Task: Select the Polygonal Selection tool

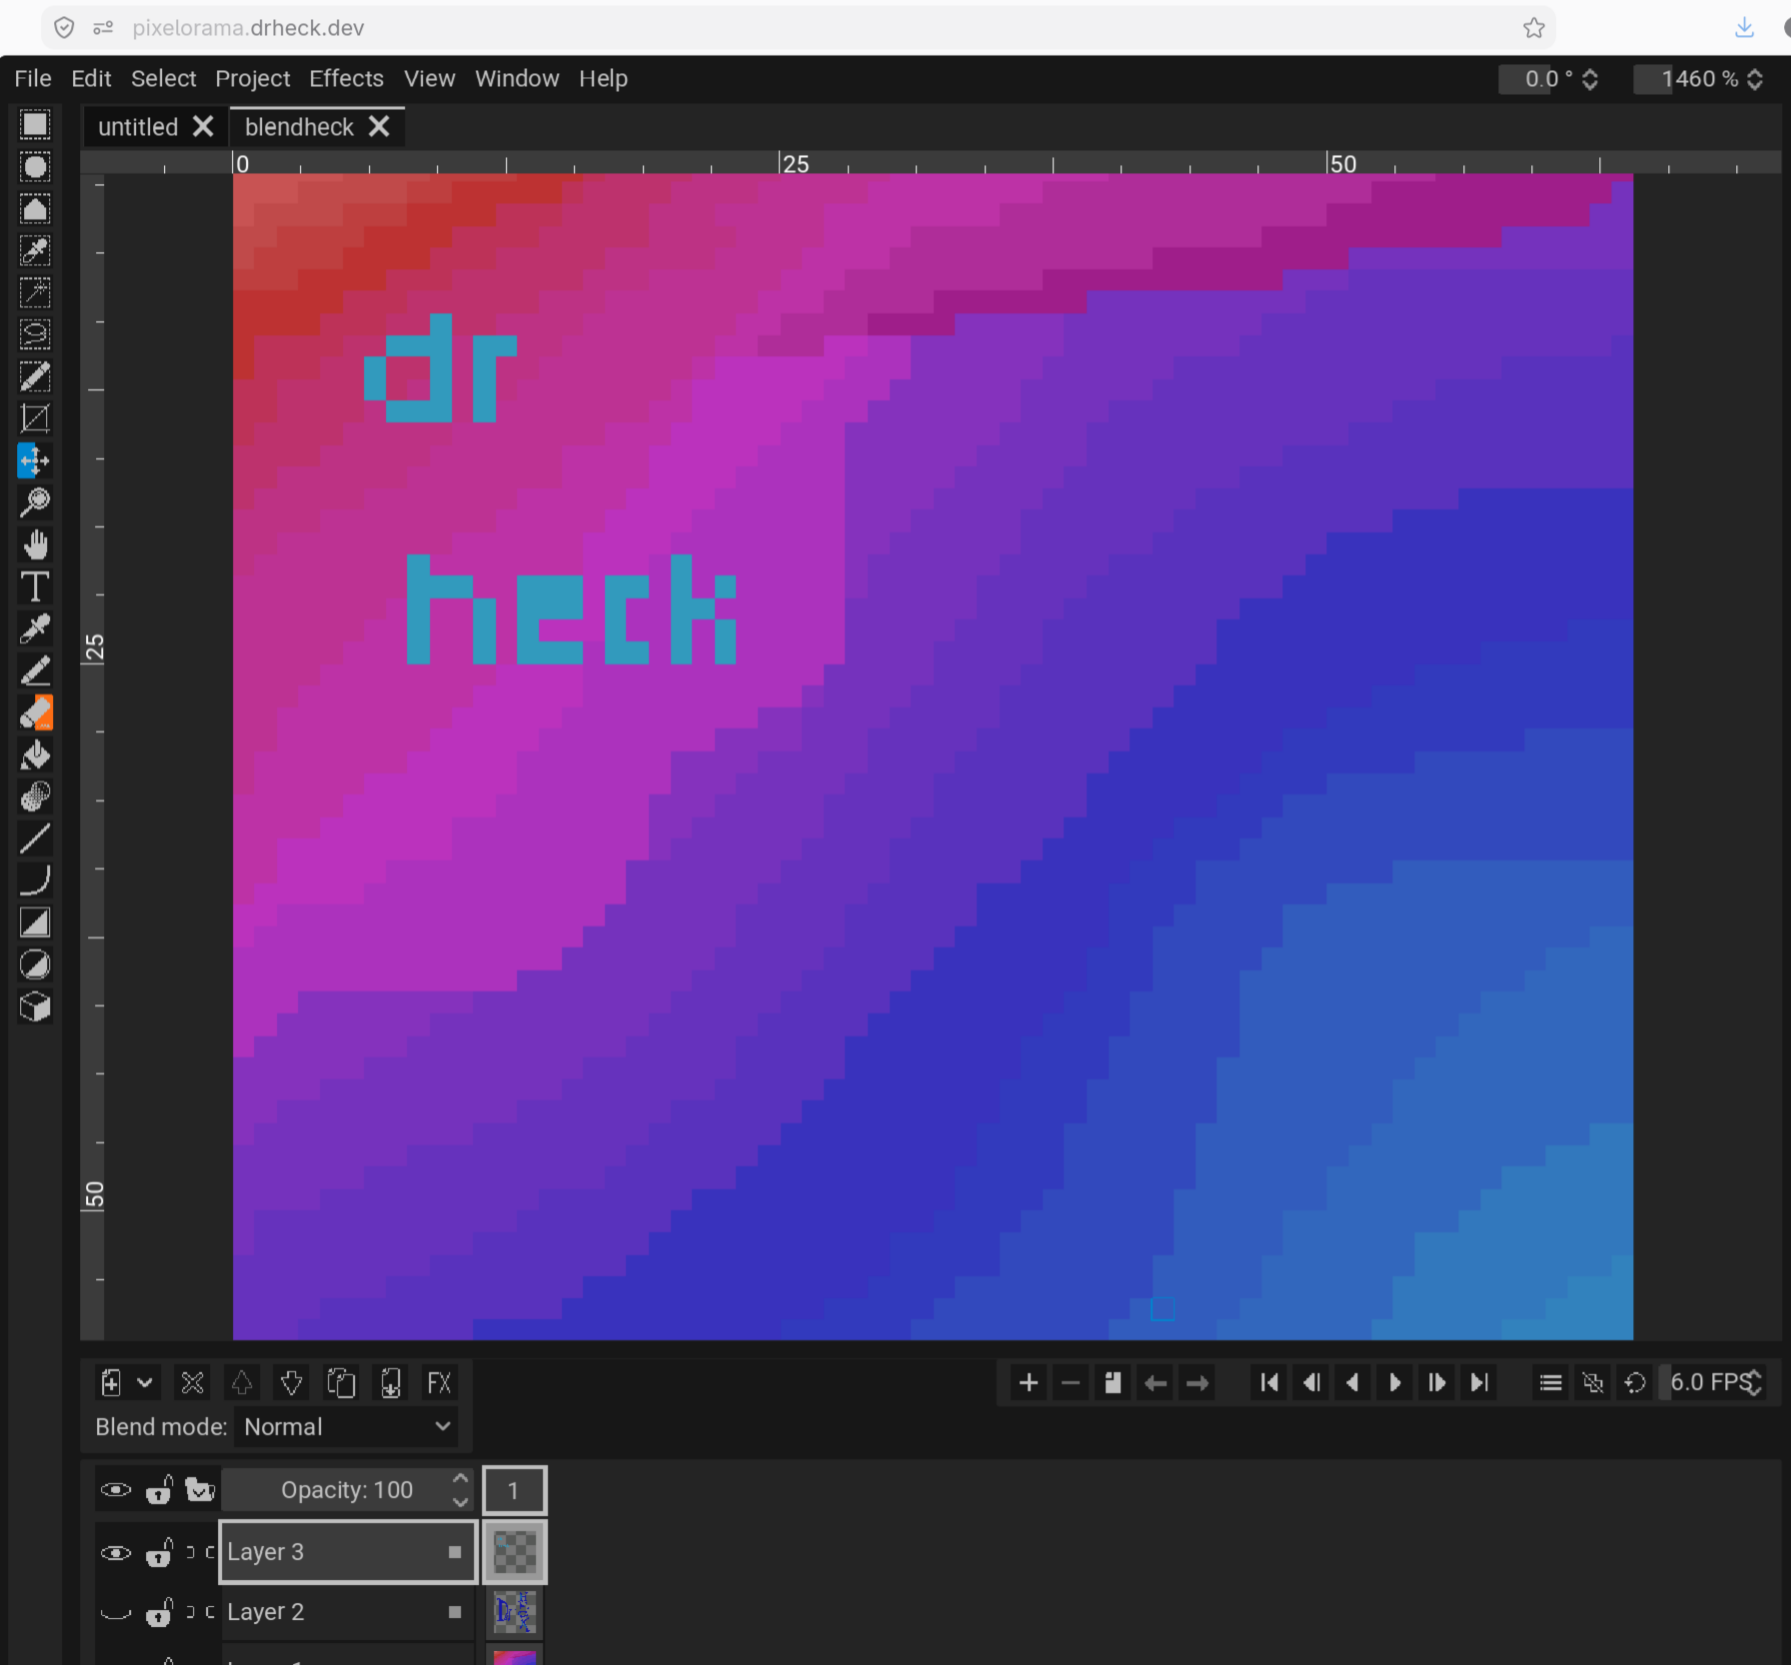Action: pos(35,208)
